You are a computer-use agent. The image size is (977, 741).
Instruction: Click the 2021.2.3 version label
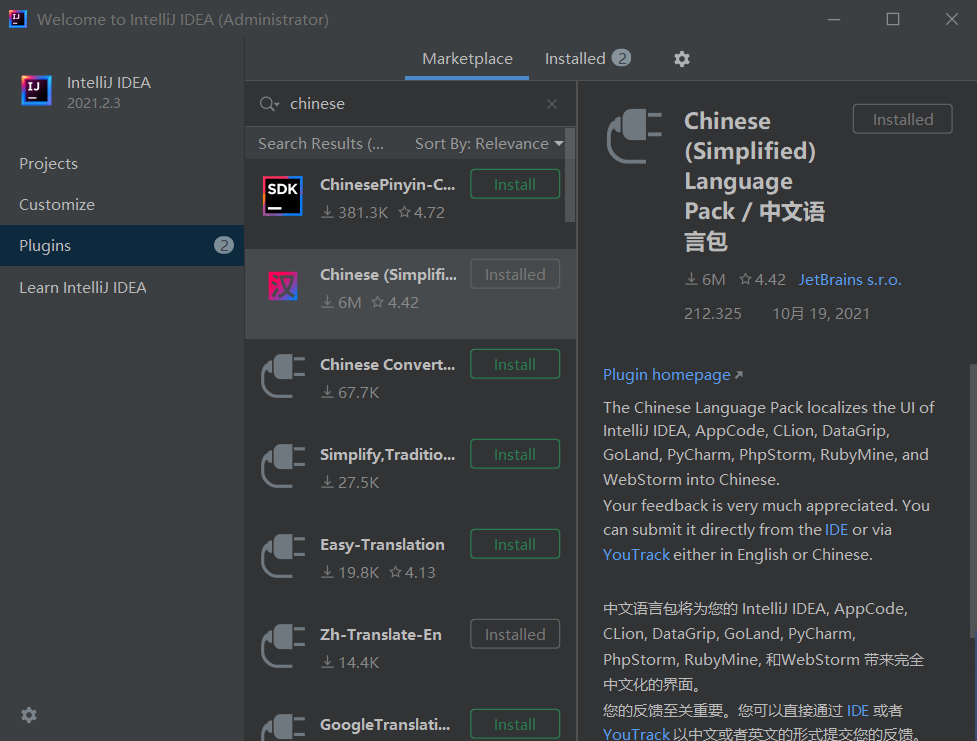pyautogui.click(x=93, y=103)
